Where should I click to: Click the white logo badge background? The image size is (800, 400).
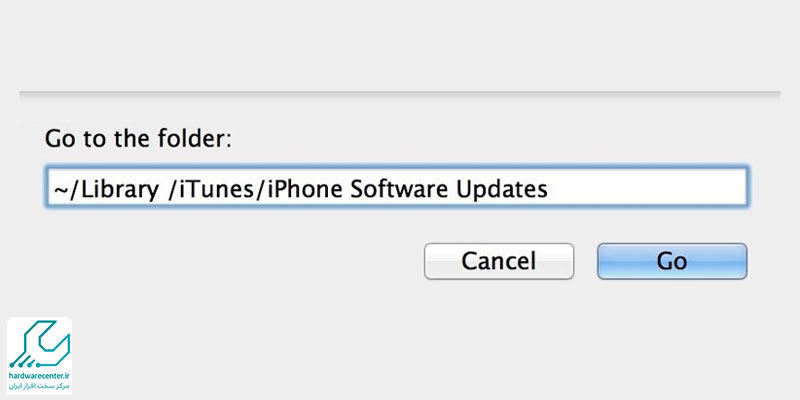(39, 356)
